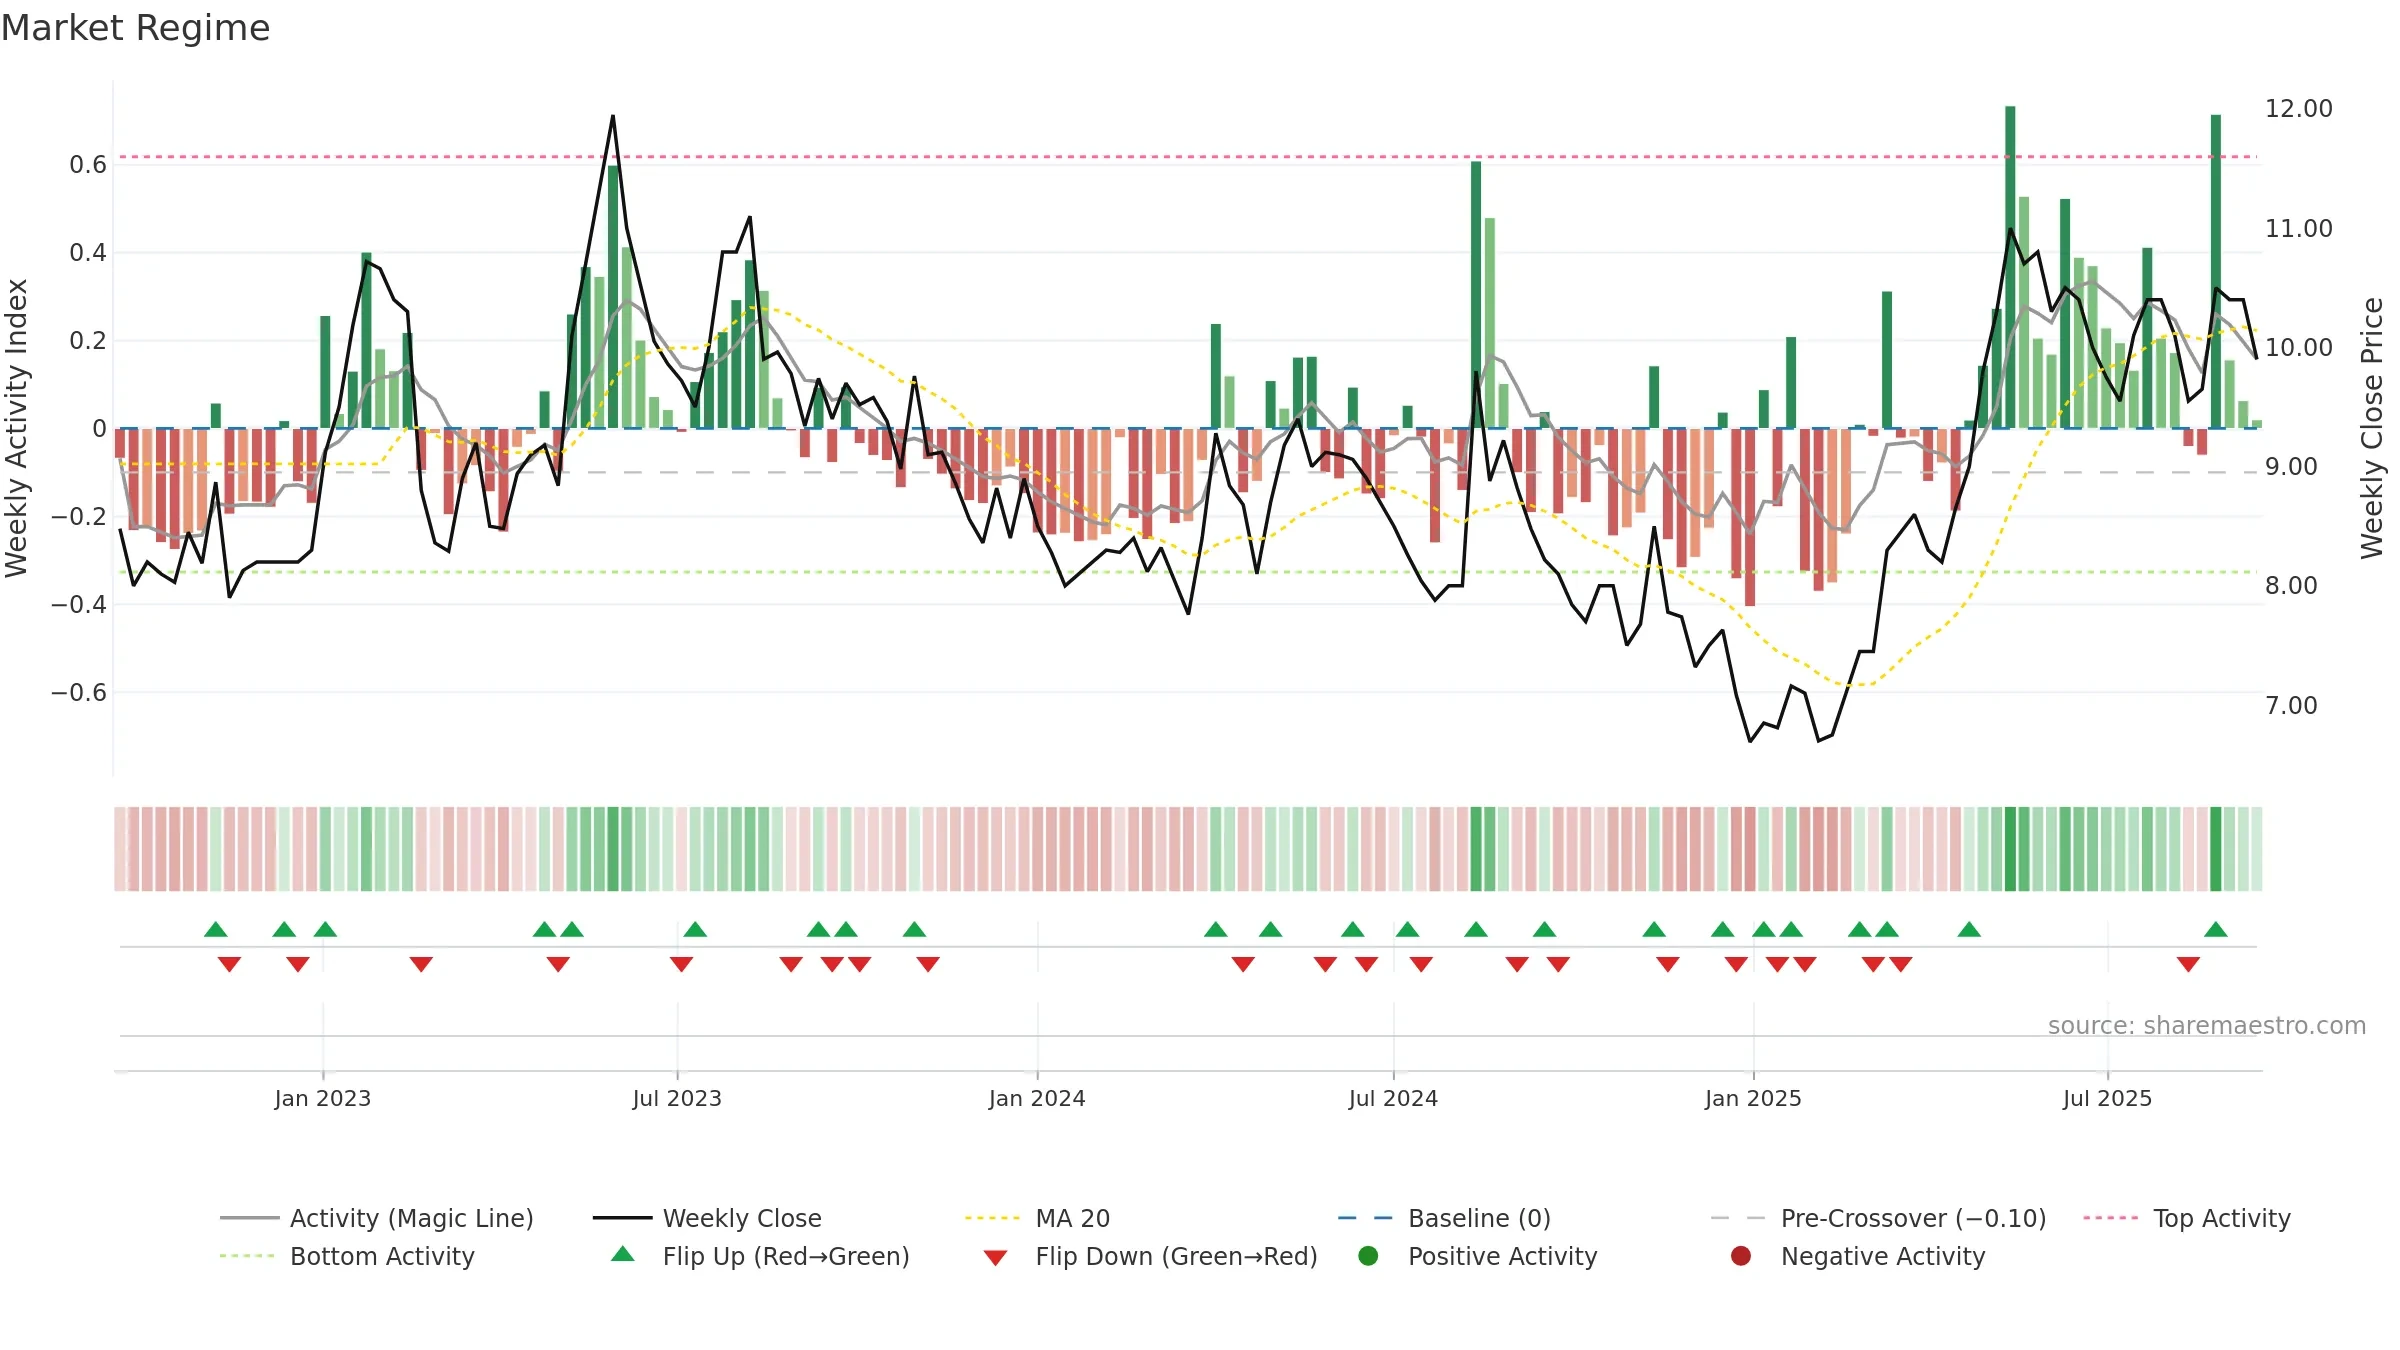Click the Jan 2023 x-axis label

[323, 1098]
